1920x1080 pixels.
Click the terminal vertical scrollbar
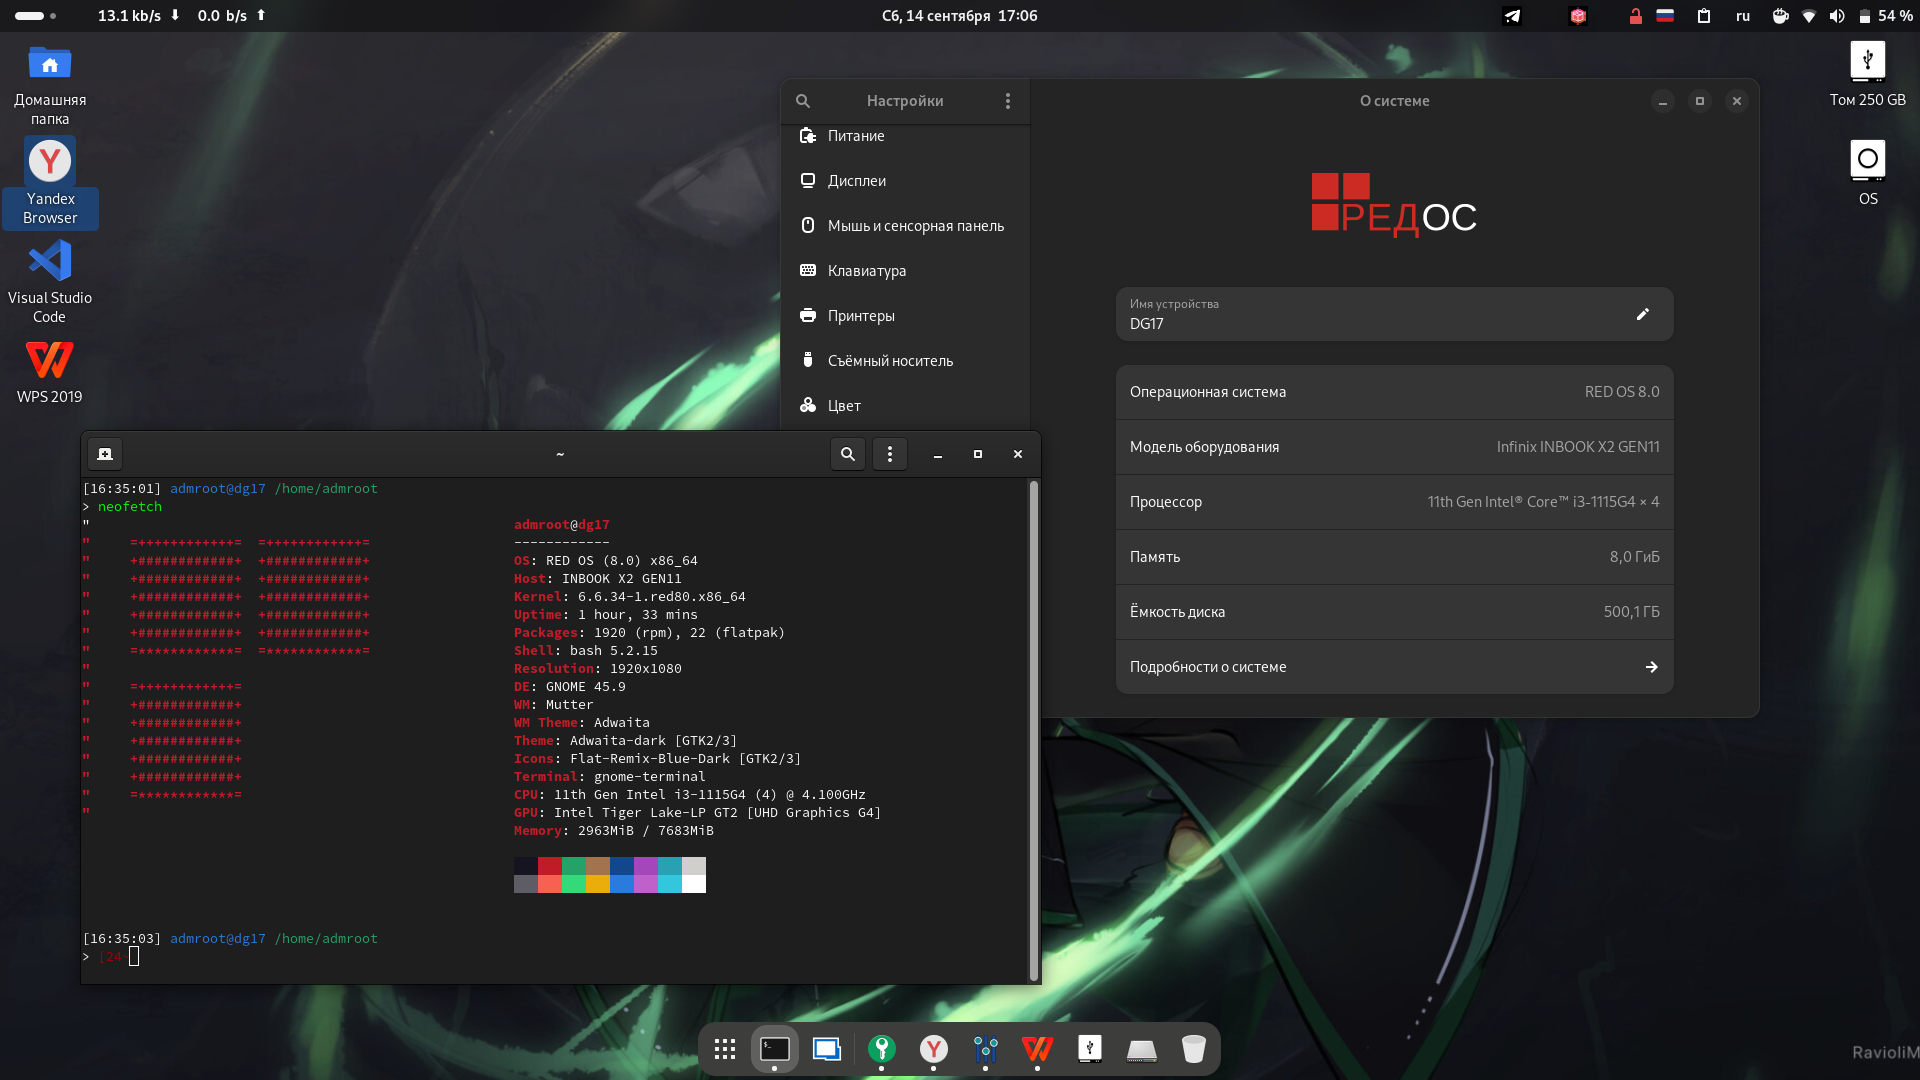pyautogui.click(x=1033, y=730)
